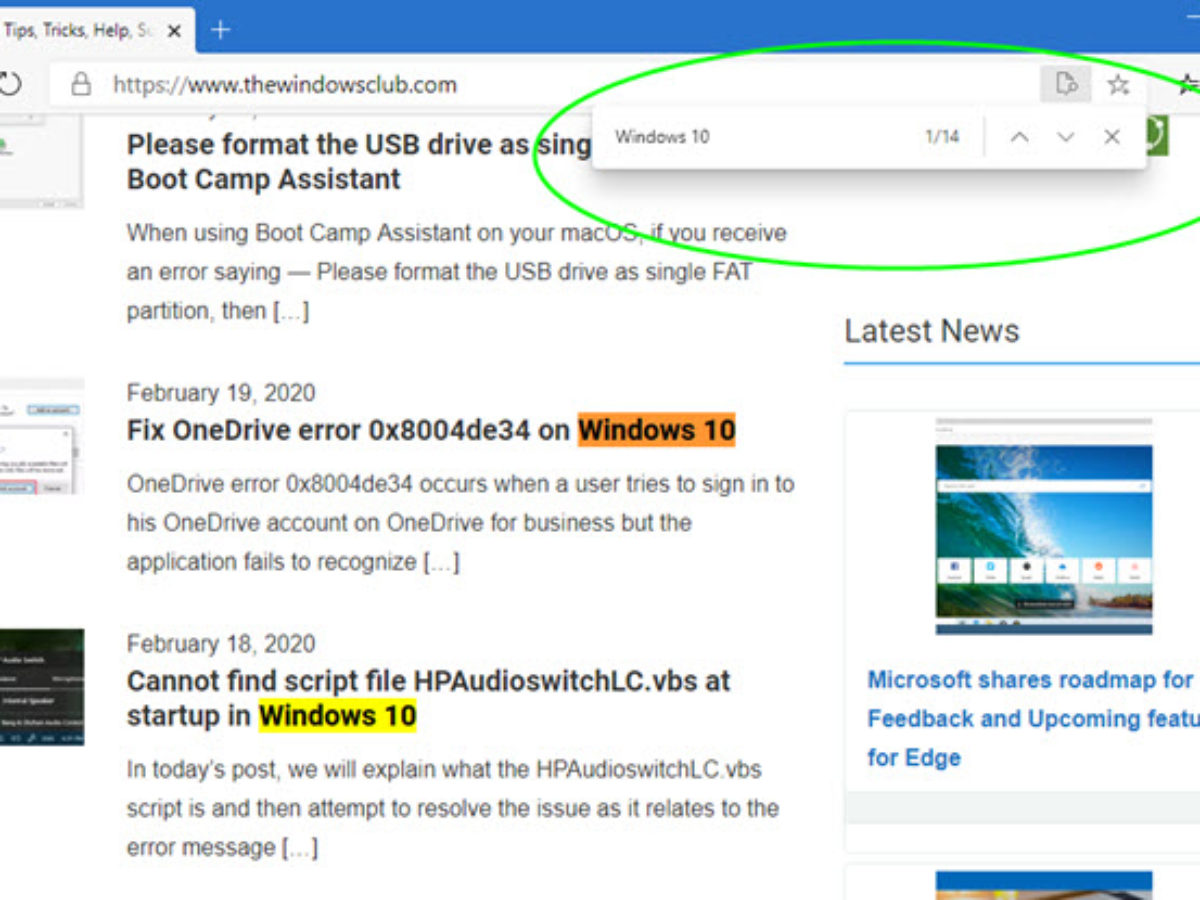Click the HPAudioswitch article thumbnail
This screenshot has height=900, width=1200.
click(42, 686)
